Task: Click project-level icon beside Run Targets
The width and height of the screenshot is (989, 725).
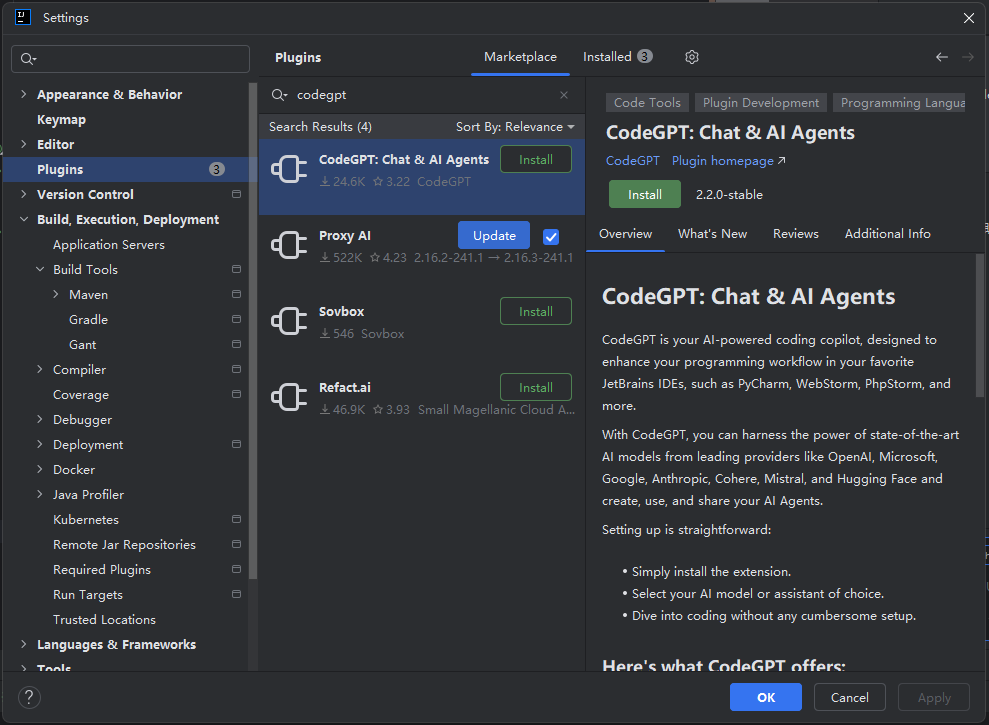Action: click(x=237, y=594)
